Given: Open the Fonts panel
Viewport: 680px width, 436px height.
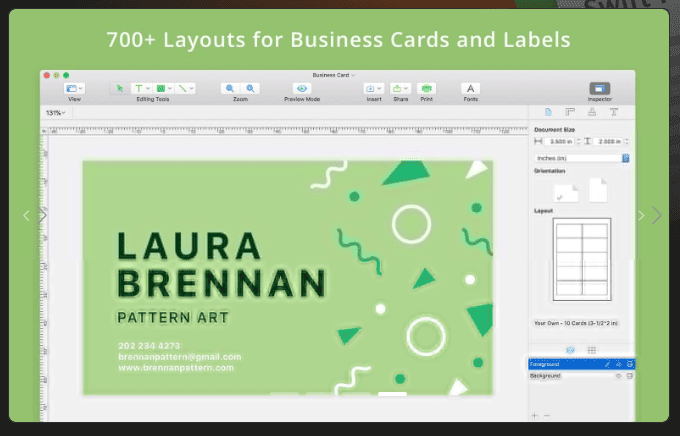Looking at the screenshot, I should tap(470, 89).
